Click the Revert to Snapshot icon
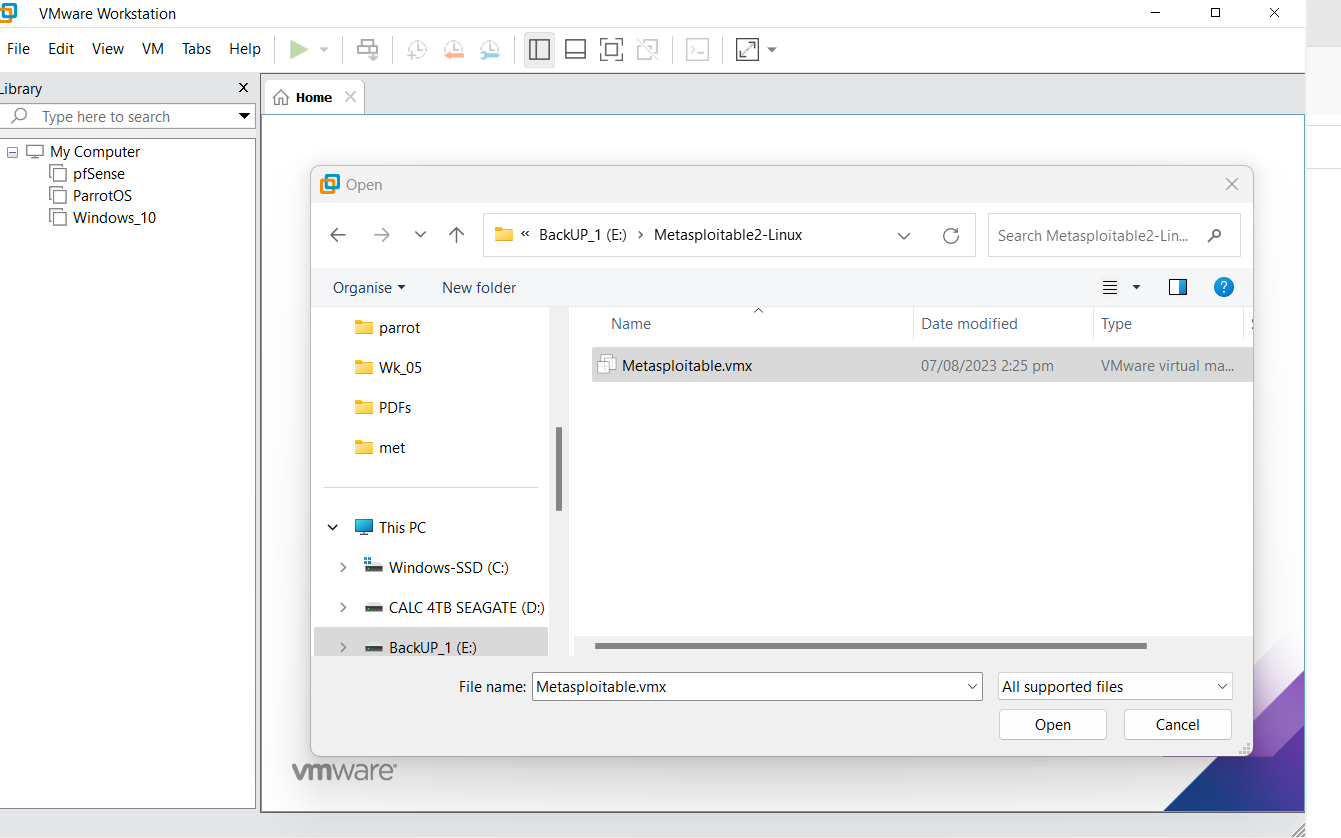Viewport: 1341px width, 838px height. coord(453,49)
